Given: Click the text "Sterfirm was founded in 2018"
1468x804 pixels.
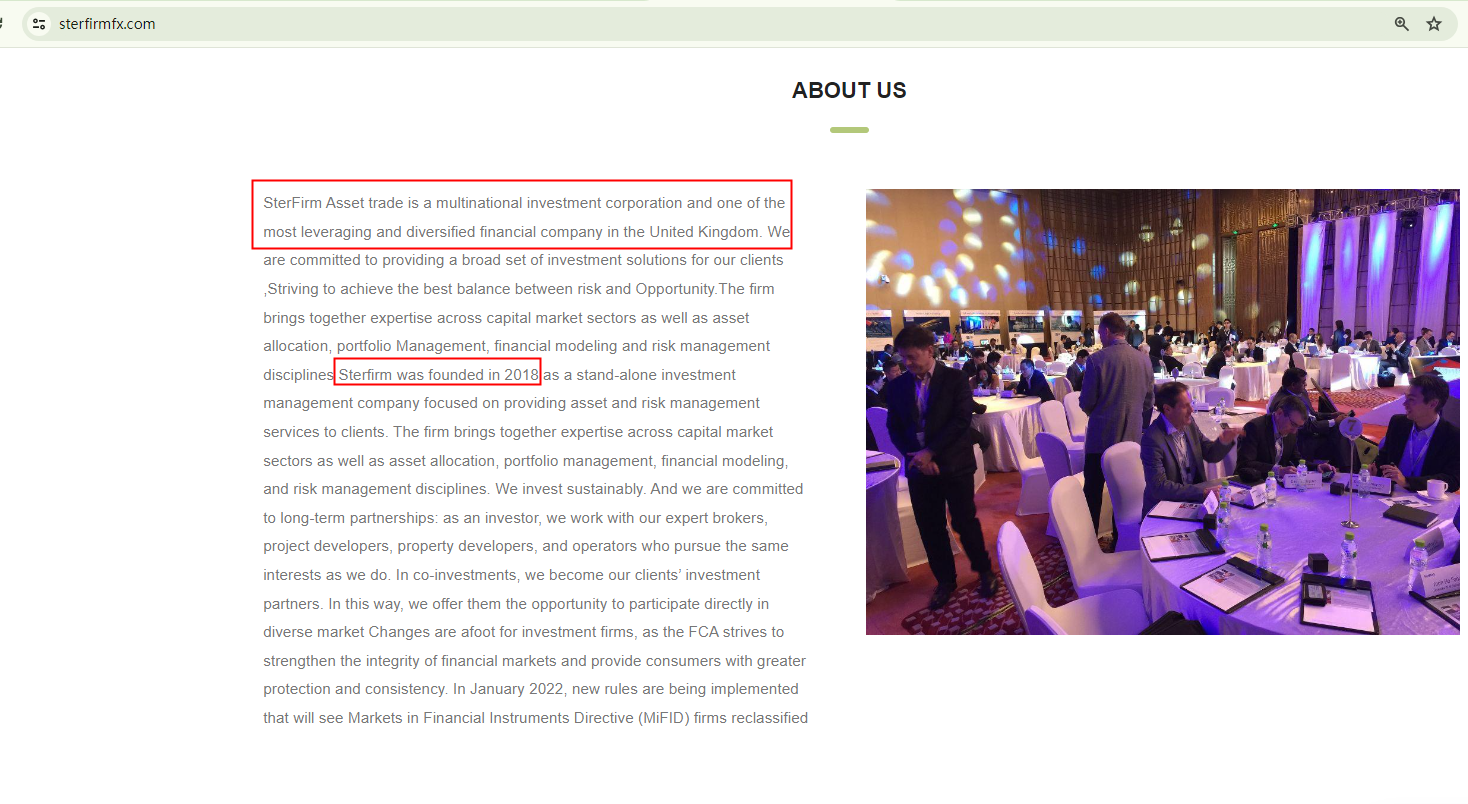Looking at the screenshot, I should [x=439, y=375].
